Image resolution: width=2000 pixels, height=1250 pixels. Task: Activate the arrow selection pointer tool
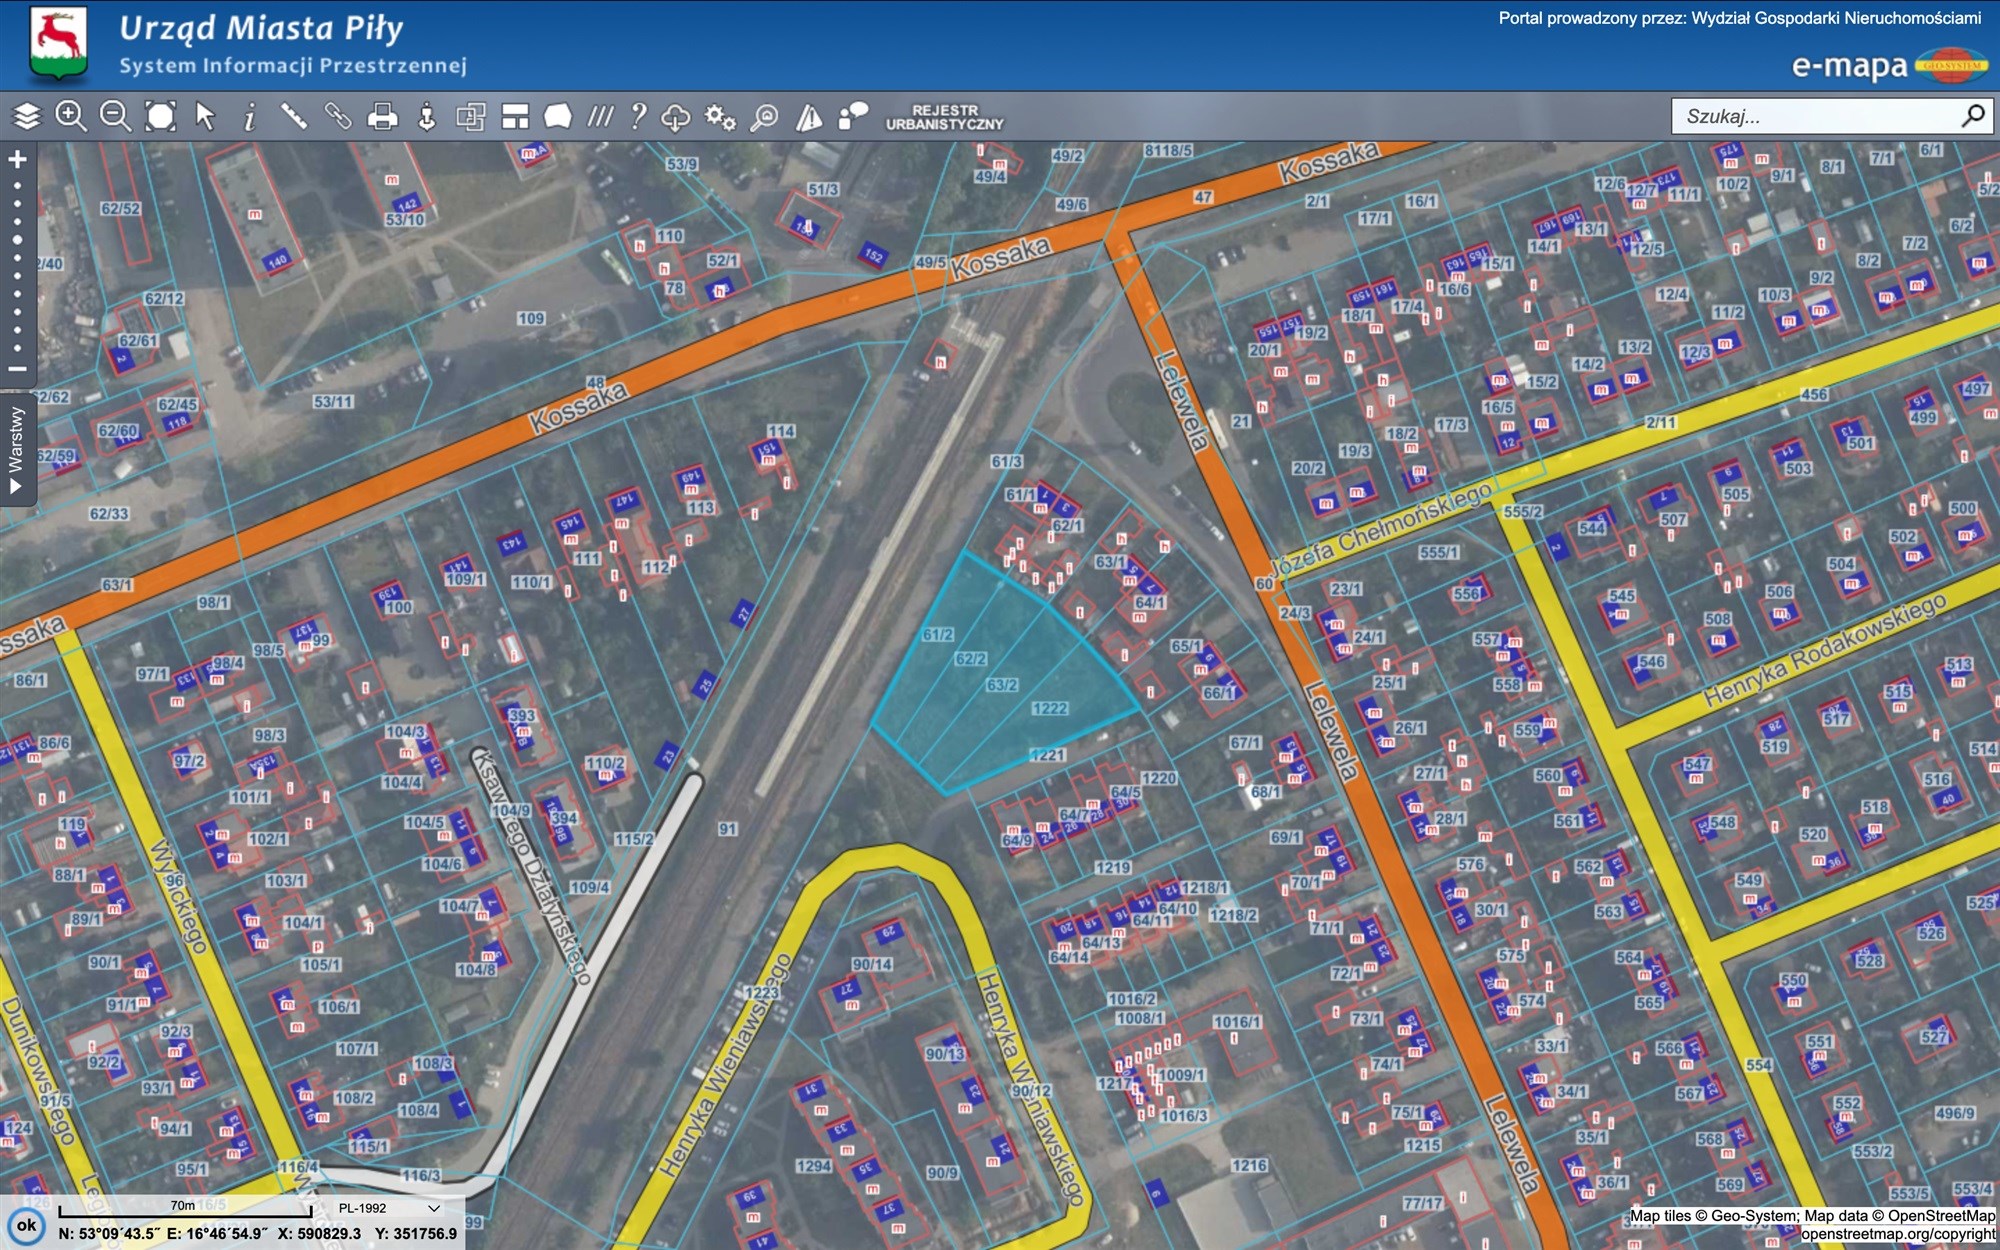point(205,117)
